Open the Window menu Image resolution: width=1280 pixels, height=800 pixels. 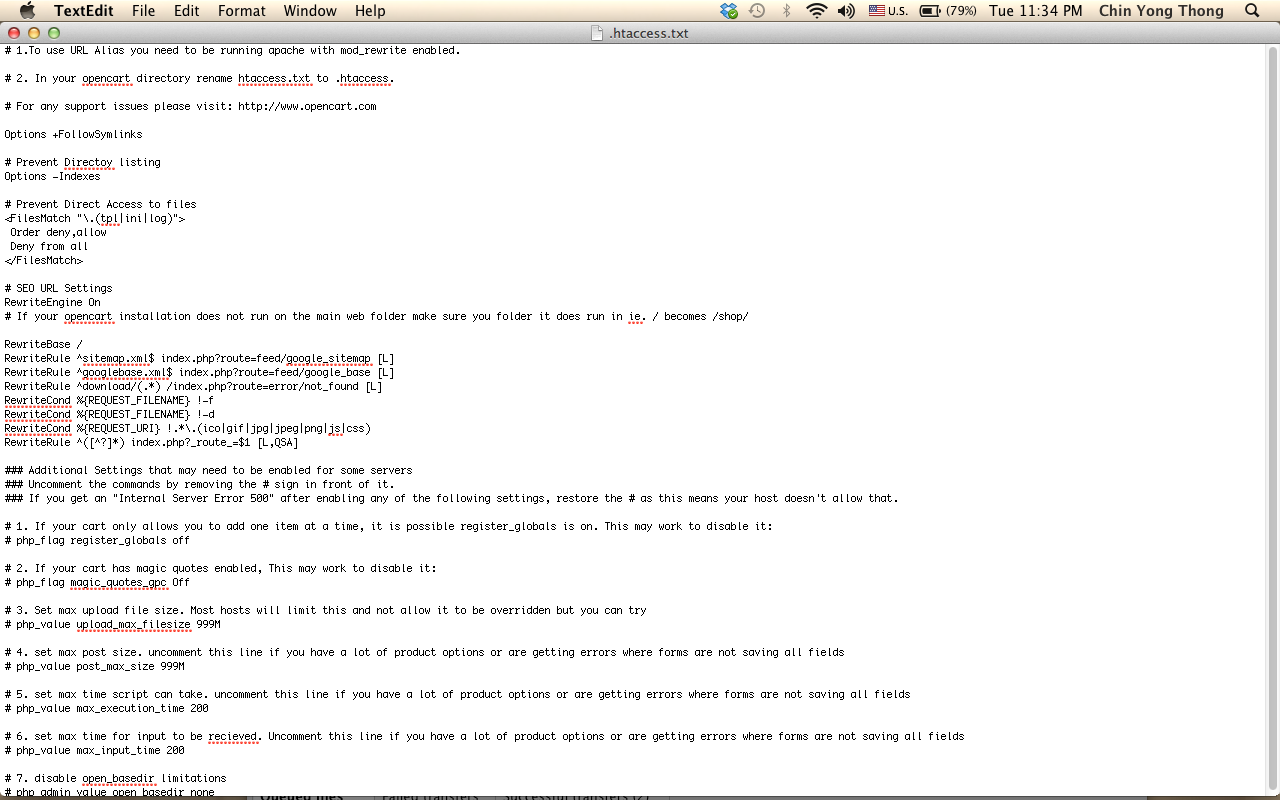(x=310, y=11)
